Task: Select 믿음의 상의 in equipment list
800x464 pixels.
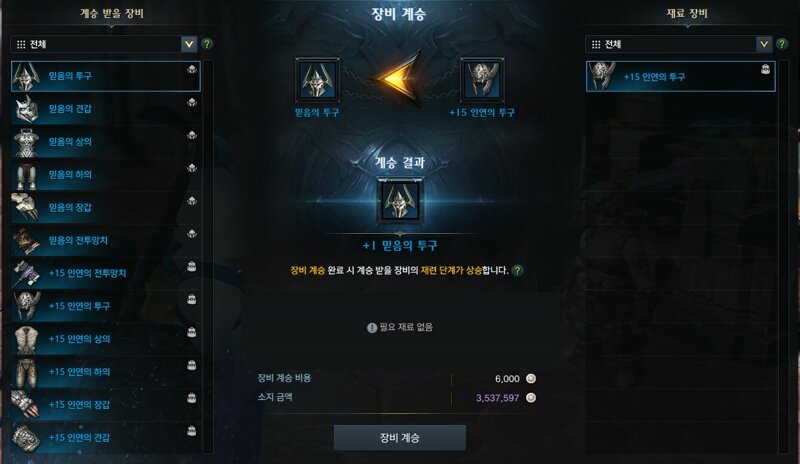Action: coord(106,142)
